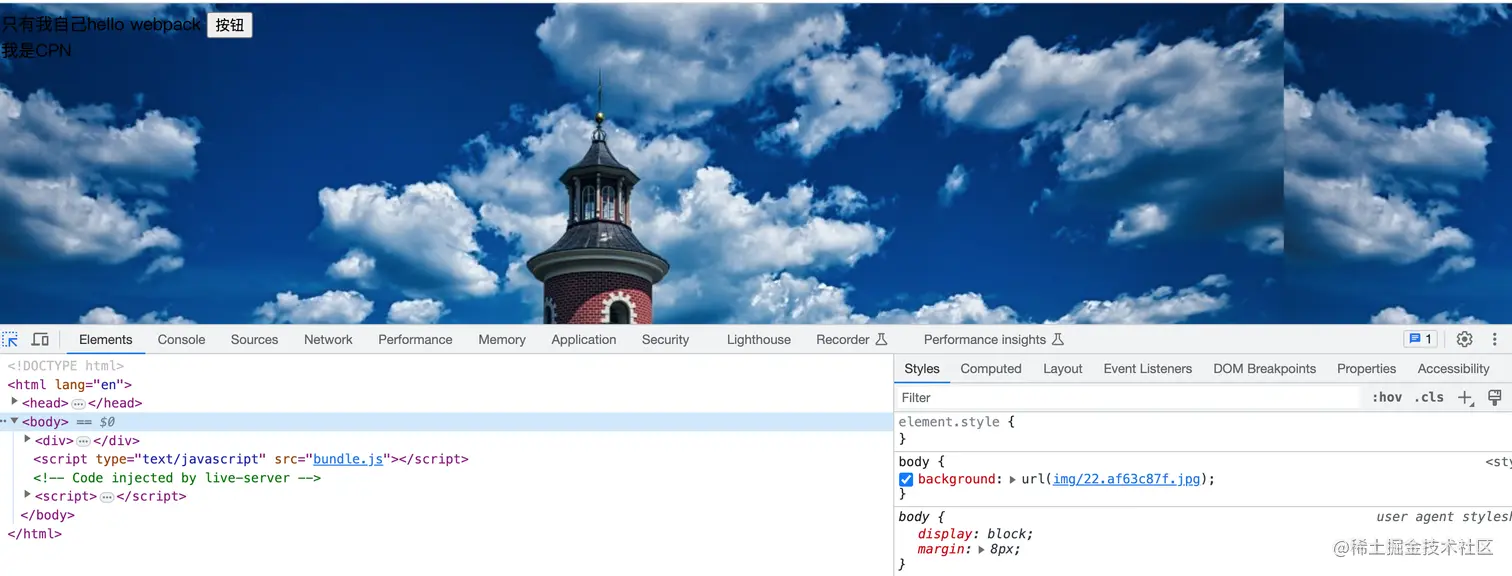Expand the div element node
This screenshot has height=576, width=1512.
[x=28, y=439]
